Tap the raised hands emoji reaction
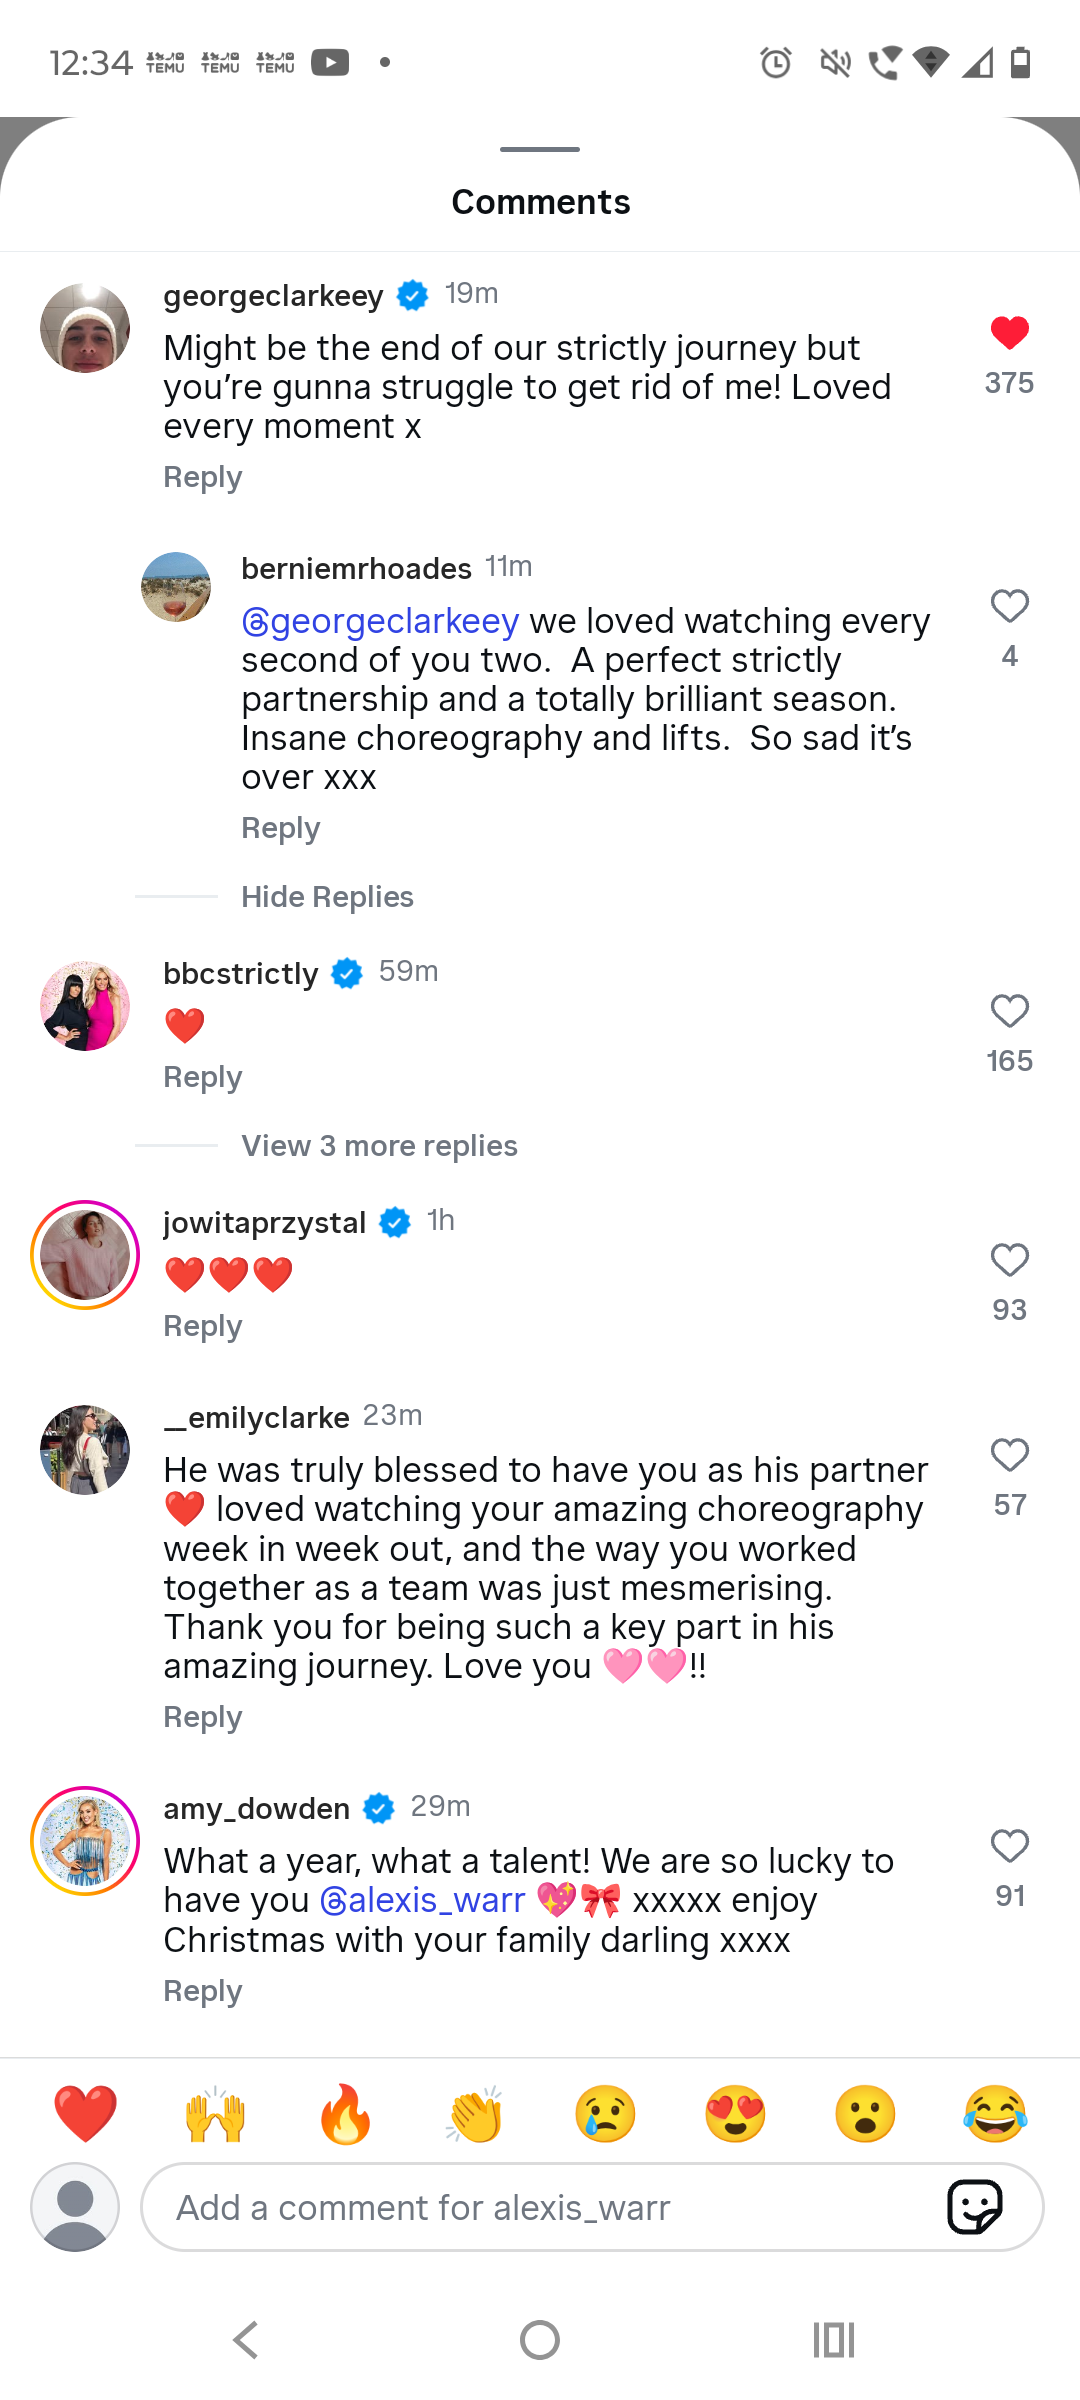 point(215,2114)
